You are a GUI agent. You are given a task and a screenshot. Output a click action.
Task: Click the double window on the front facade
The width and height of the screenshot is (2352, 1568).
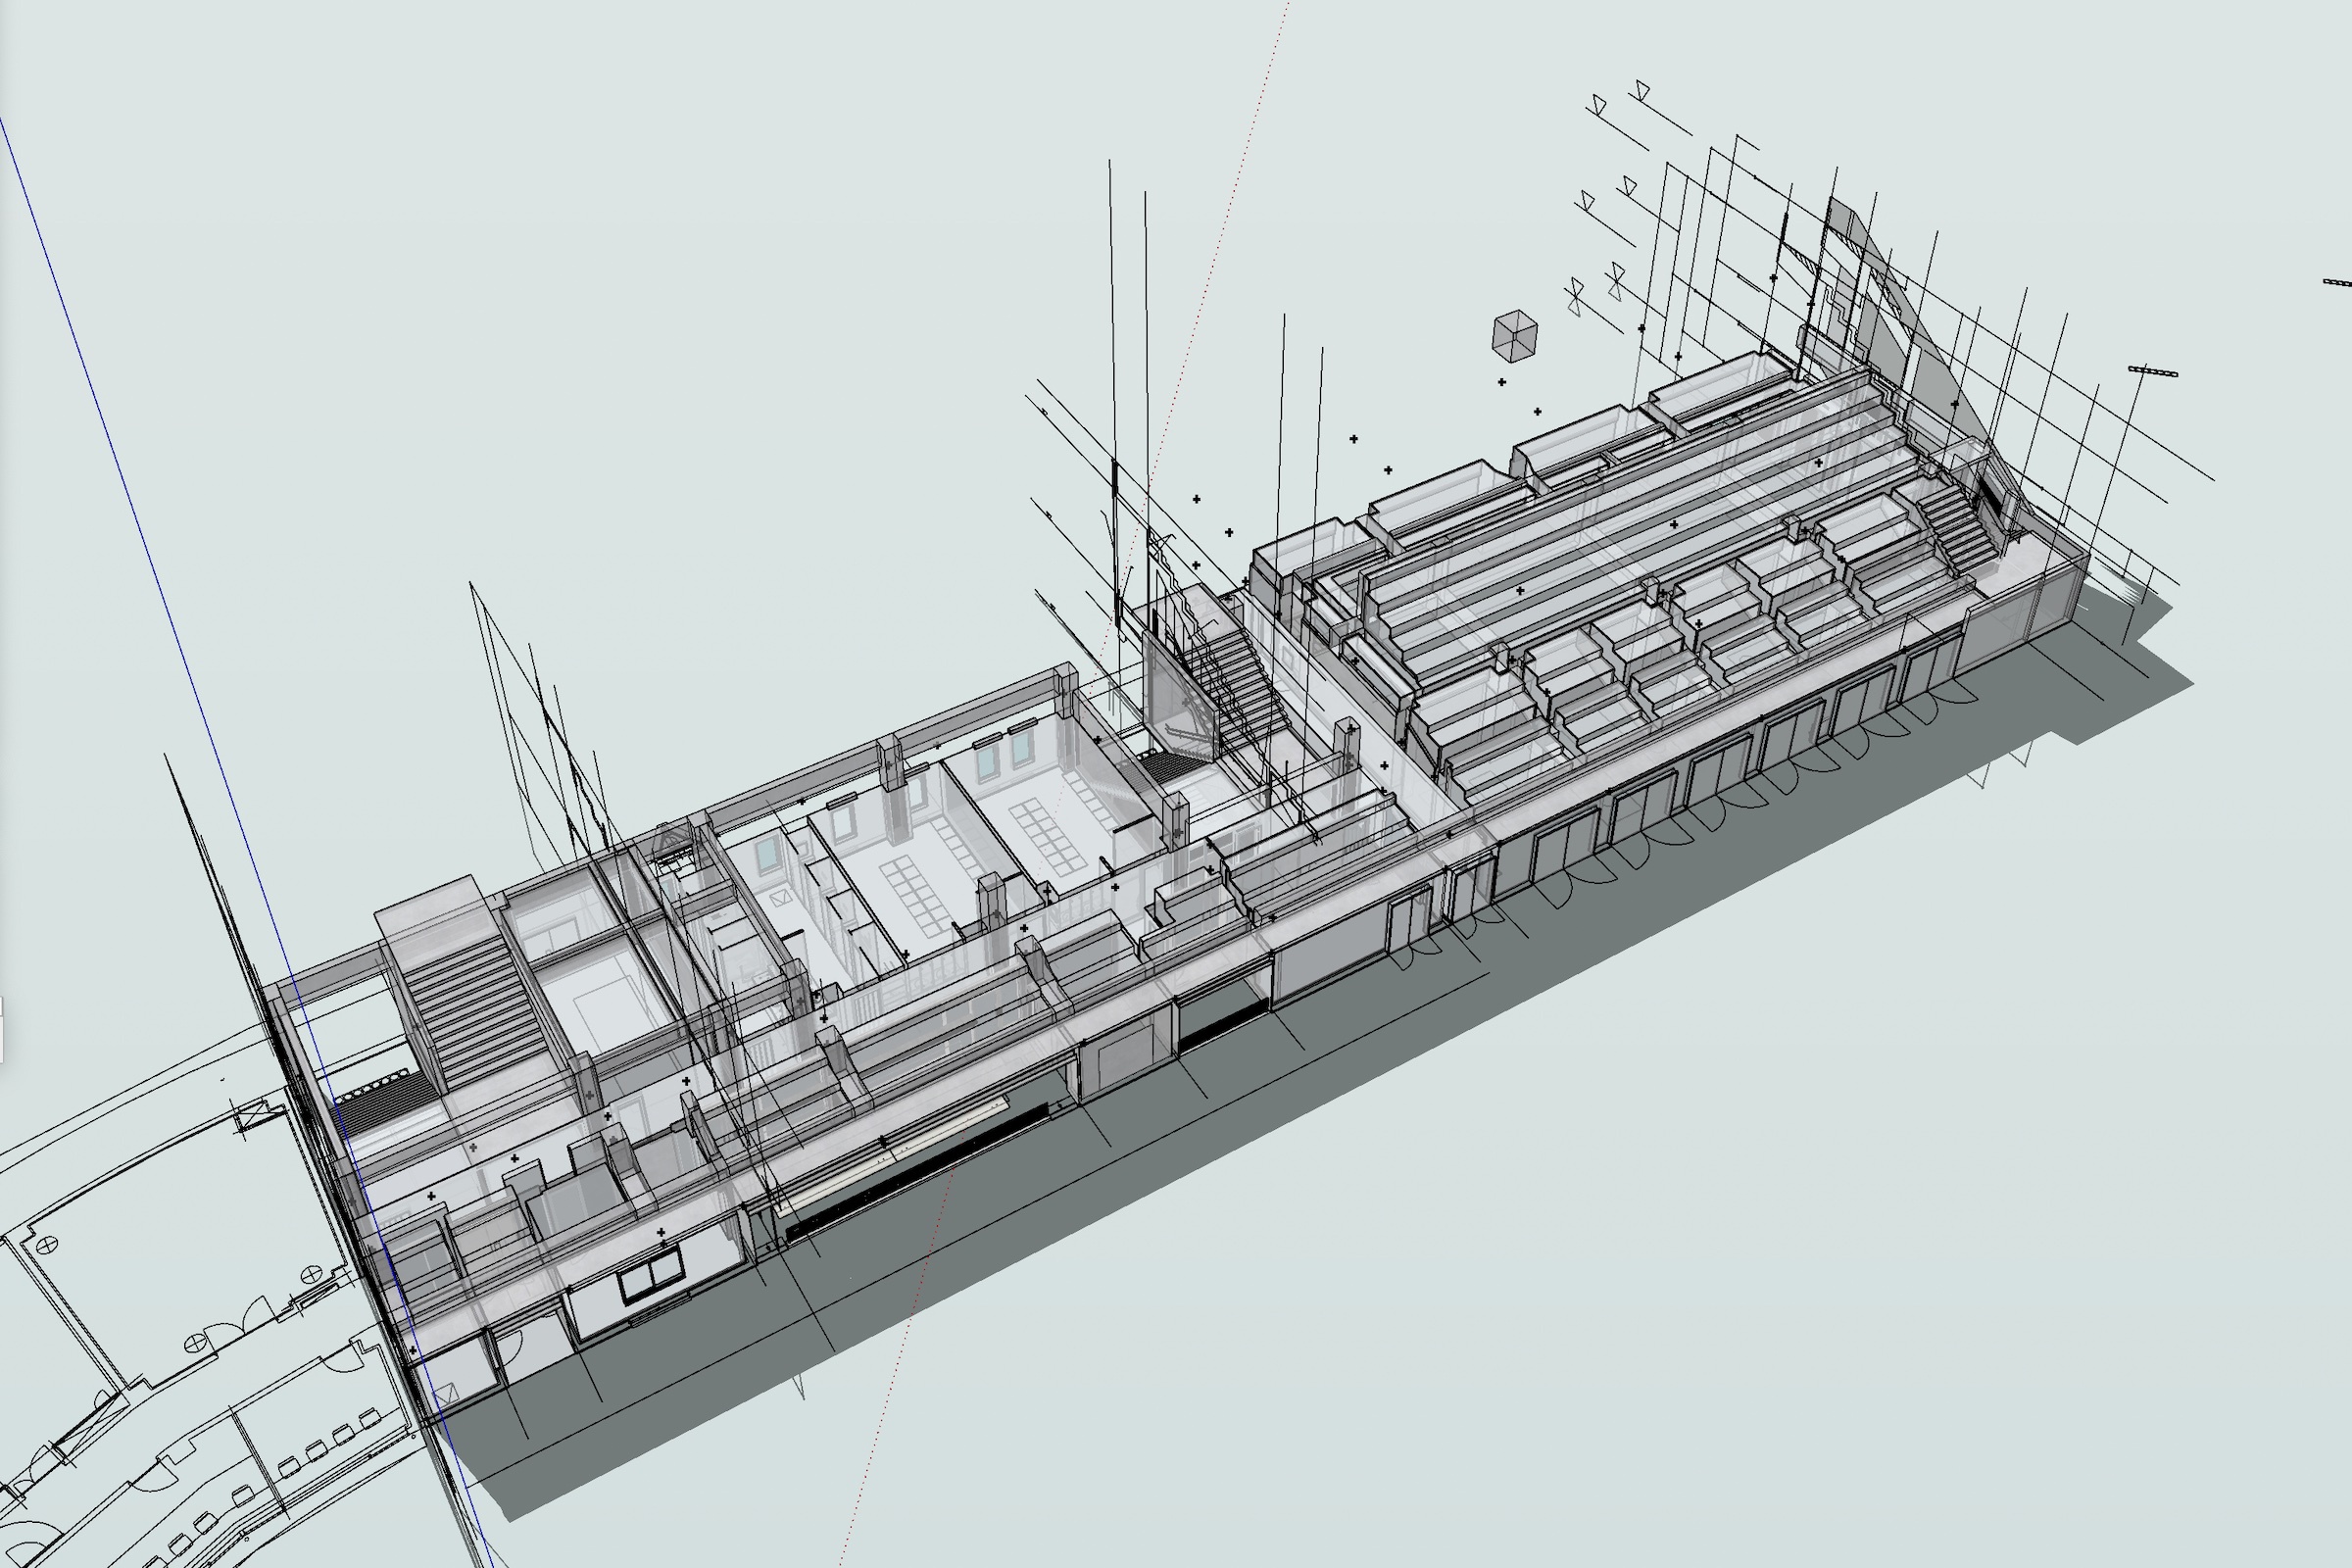pyautogui.click(x=651, y=1280)
